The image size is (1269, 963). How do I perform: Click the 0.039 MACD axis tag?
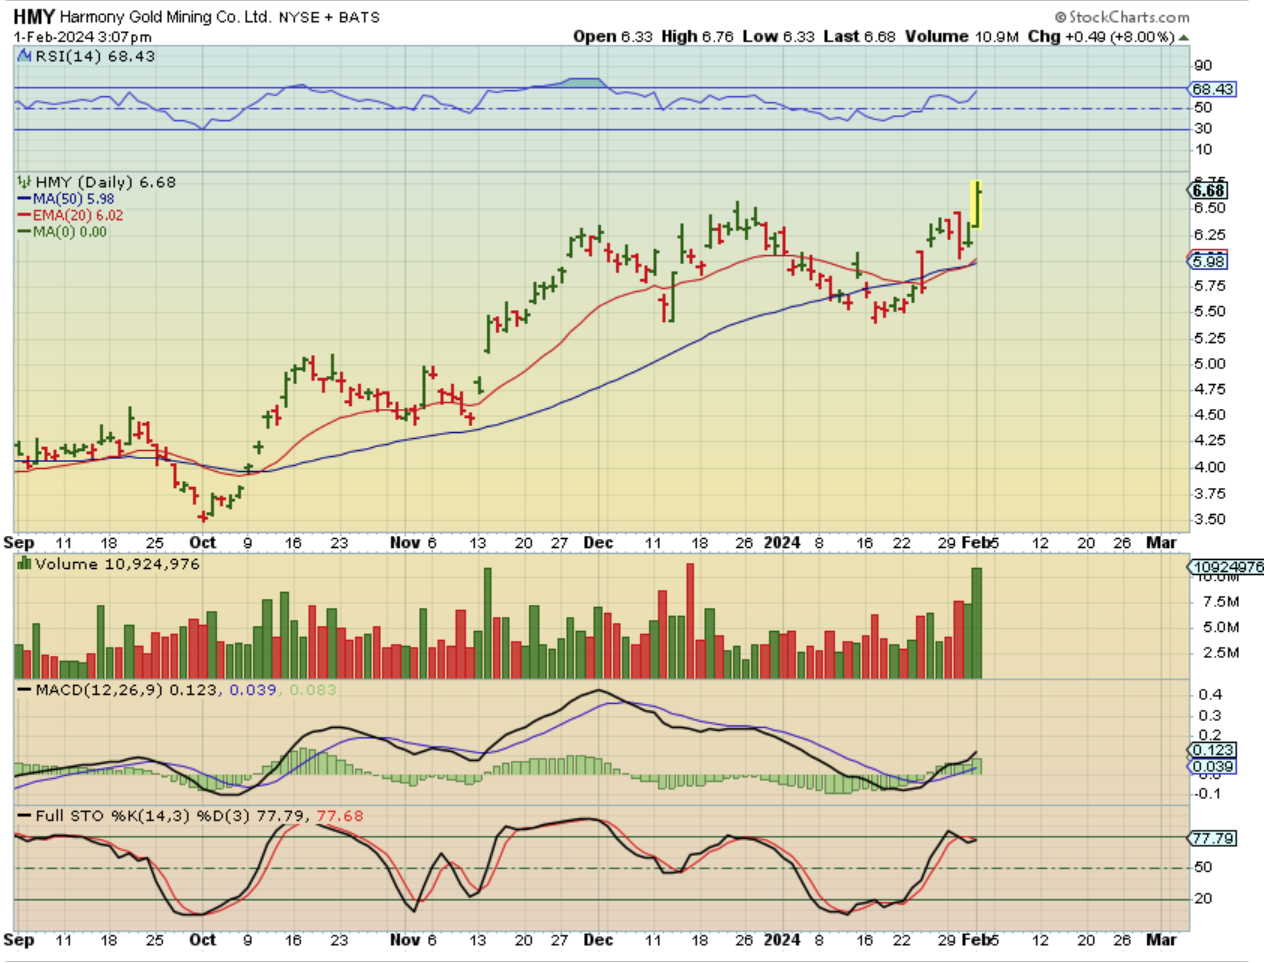coord(1214,766)
